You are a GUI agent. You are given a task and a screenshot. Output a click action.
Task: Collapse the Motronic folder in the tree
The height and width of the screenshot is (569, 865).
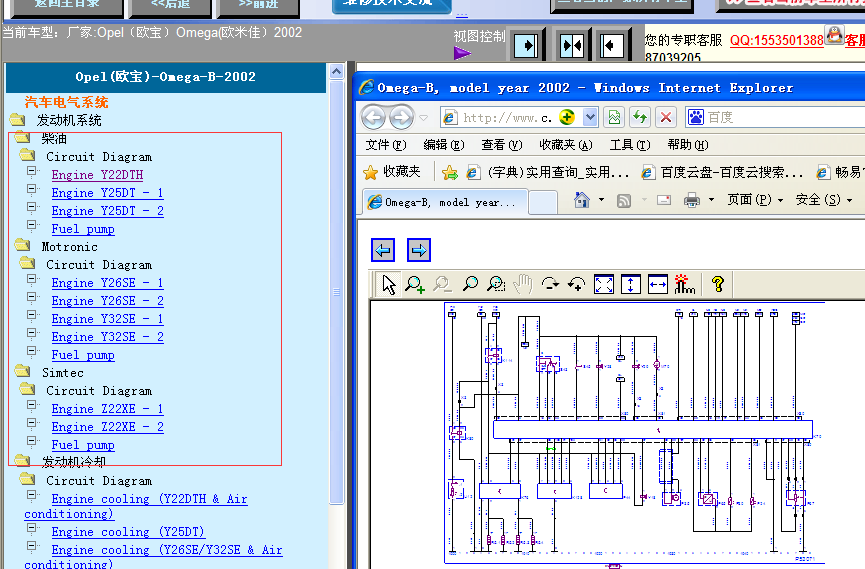(x=22, y=245)
